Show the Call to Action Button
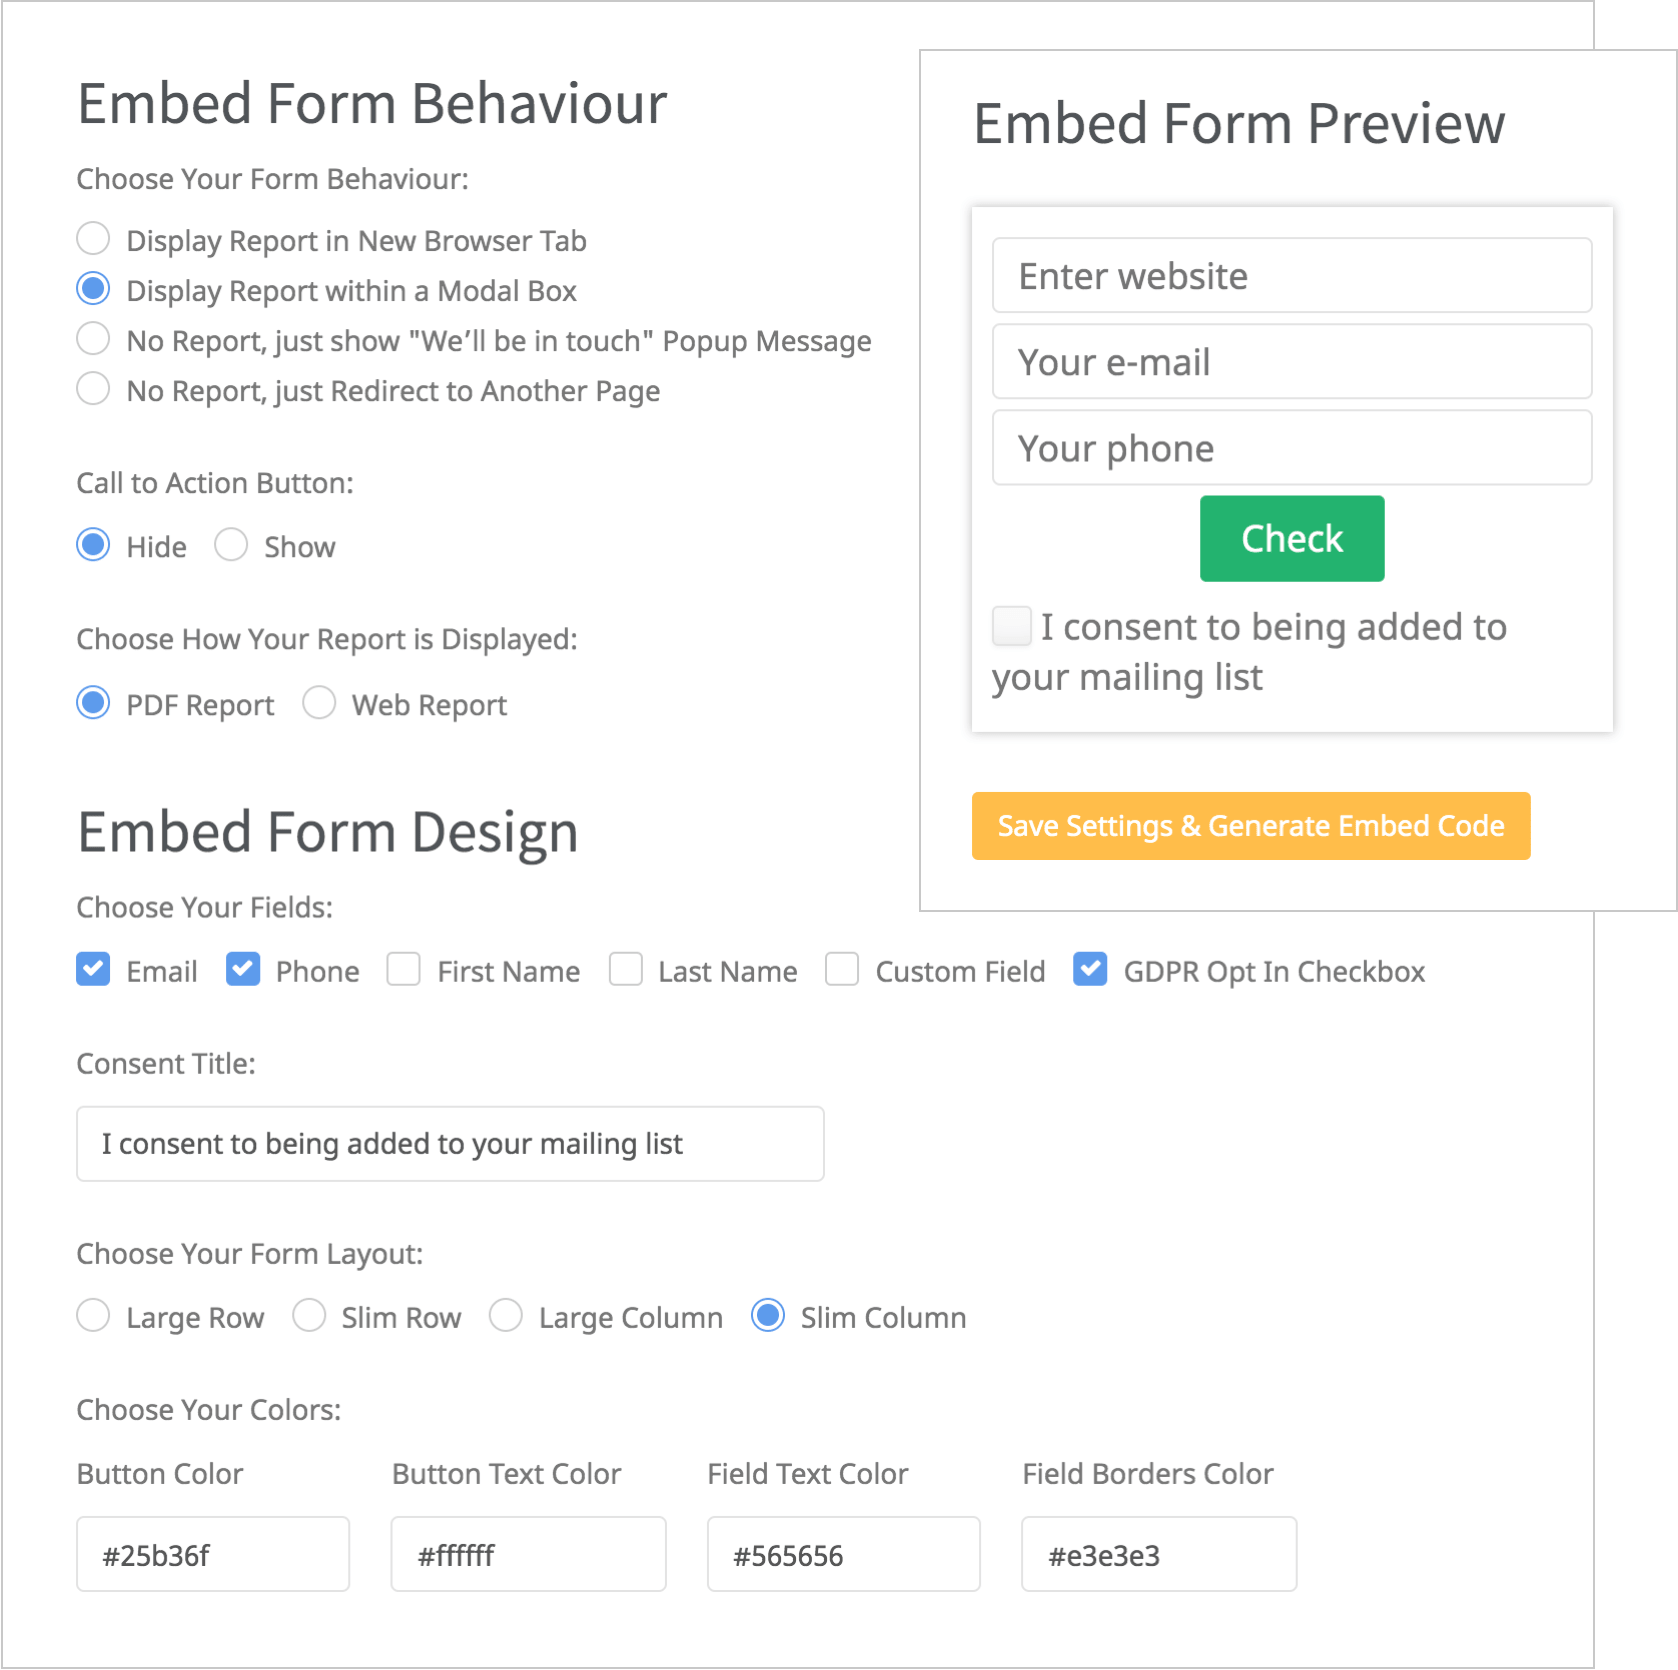This screenshot has height=1670, width=1678. (x=231, y=545)
